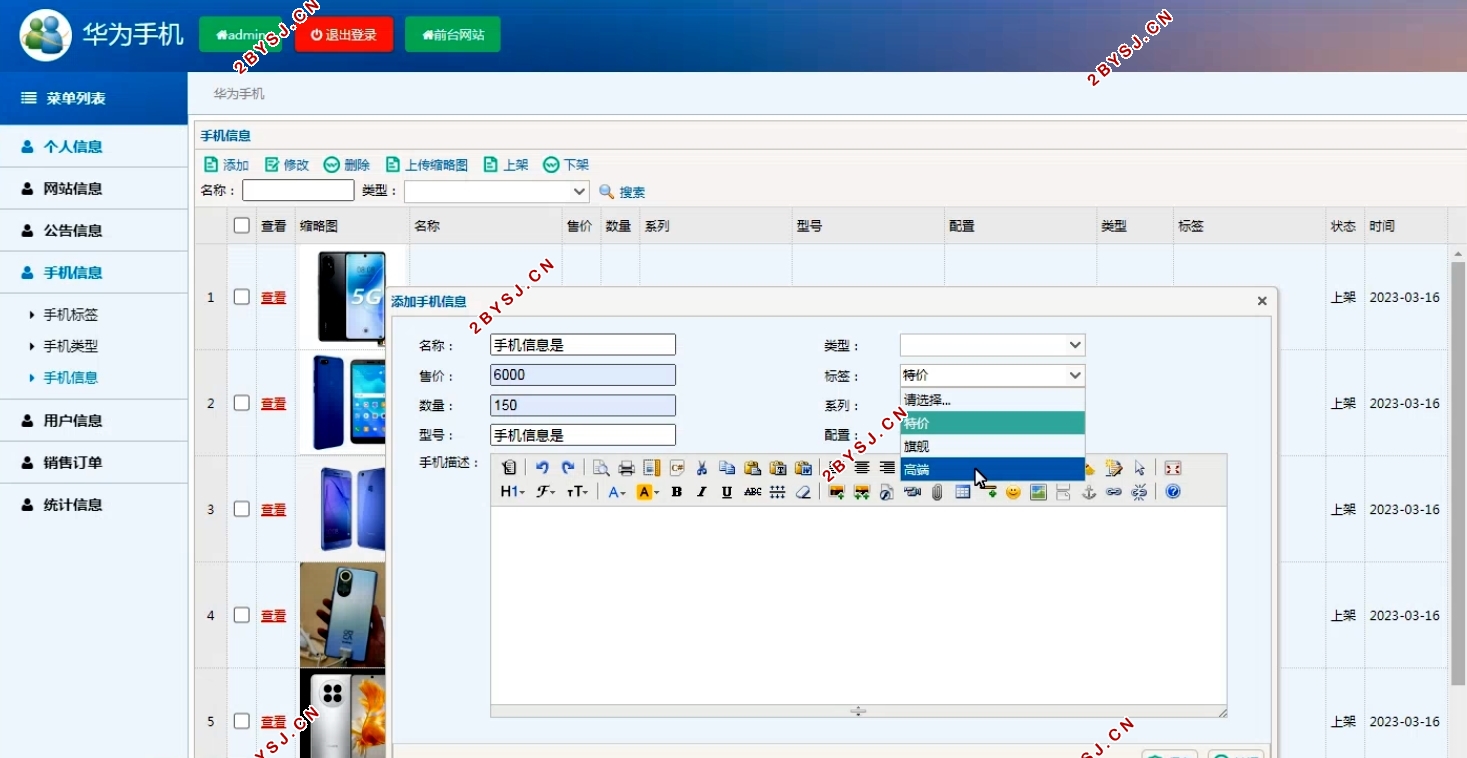Click the page break icon
This screenshot has width=1467, height=758.
click(1063, 492)
